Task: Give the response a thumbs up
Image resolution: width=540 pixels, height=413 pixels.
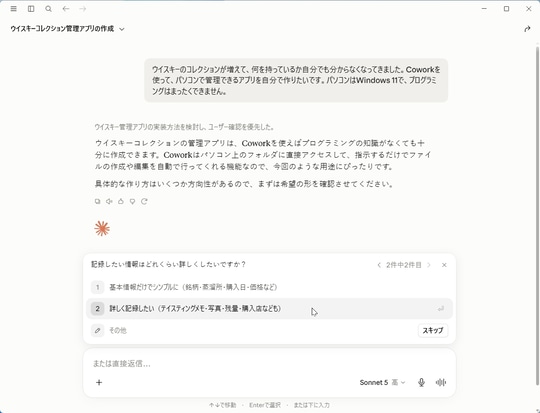Action: (121, 201)
